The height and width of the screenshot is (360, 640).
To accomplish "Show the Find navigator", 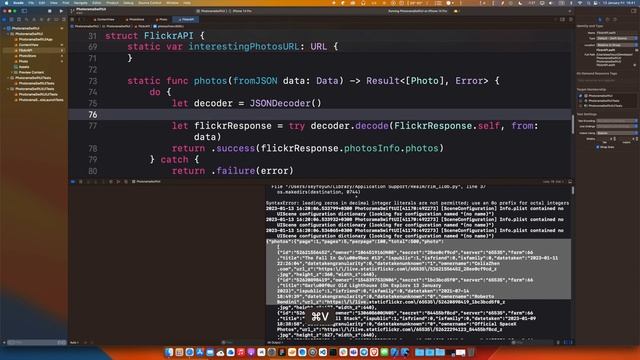I will coord(27,19).
